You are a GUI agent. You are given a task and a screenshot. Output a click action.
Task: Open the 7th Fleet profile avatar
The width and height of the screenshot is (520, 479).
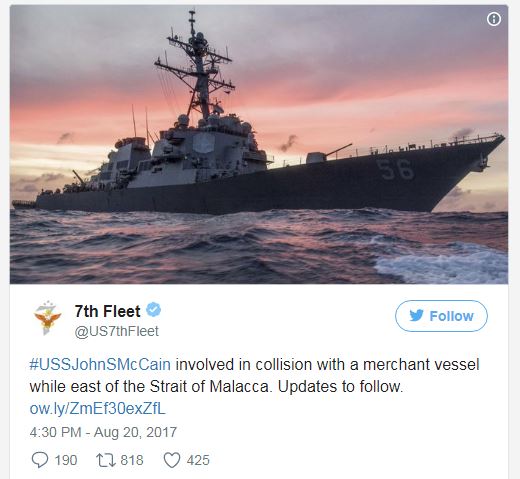(x=48, y=318)
